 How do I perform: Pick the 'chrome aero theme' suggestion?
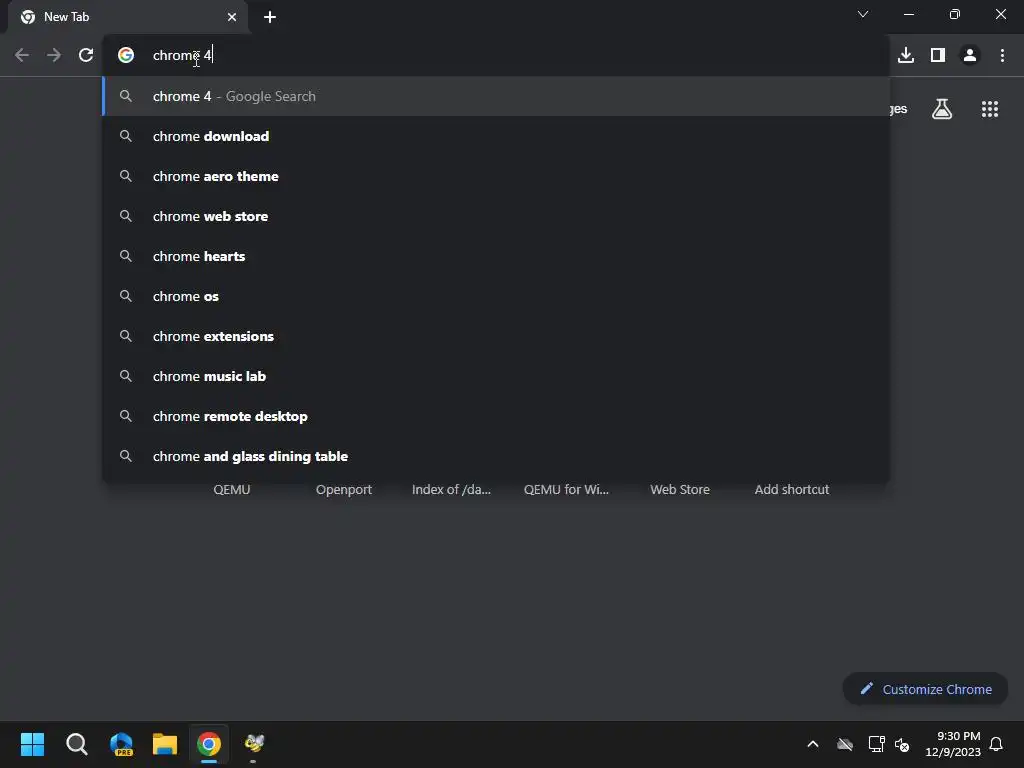[496, 176]
